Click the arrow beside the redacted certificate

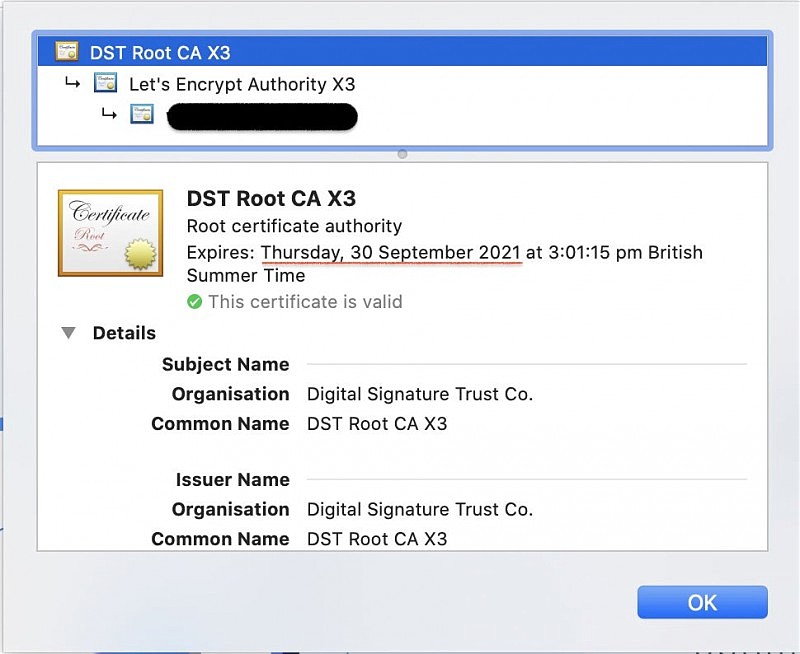(109, 114)
